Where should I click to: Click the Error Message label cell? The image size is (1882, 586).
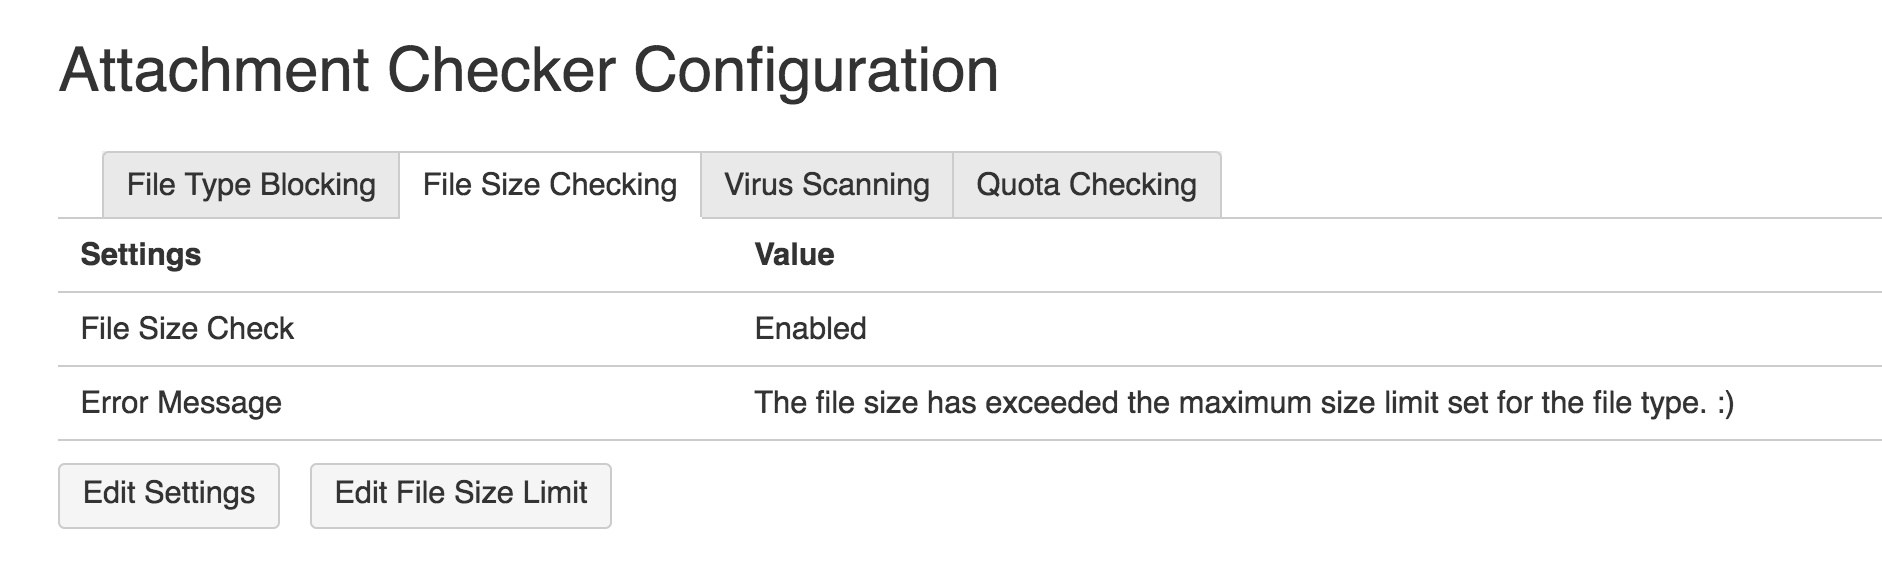[180, 404]
